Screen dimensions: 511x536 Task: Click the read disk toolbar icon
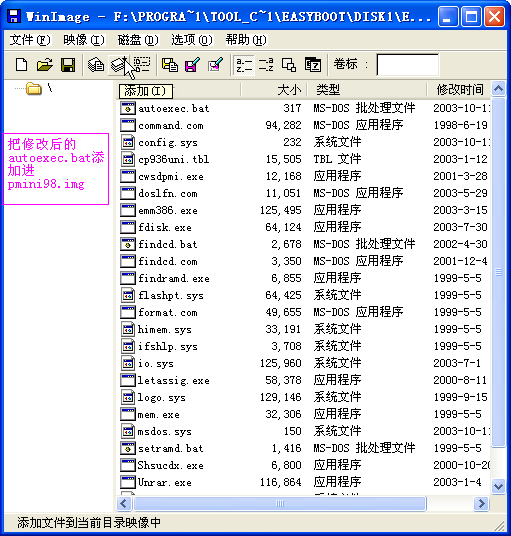click(96, 65)
